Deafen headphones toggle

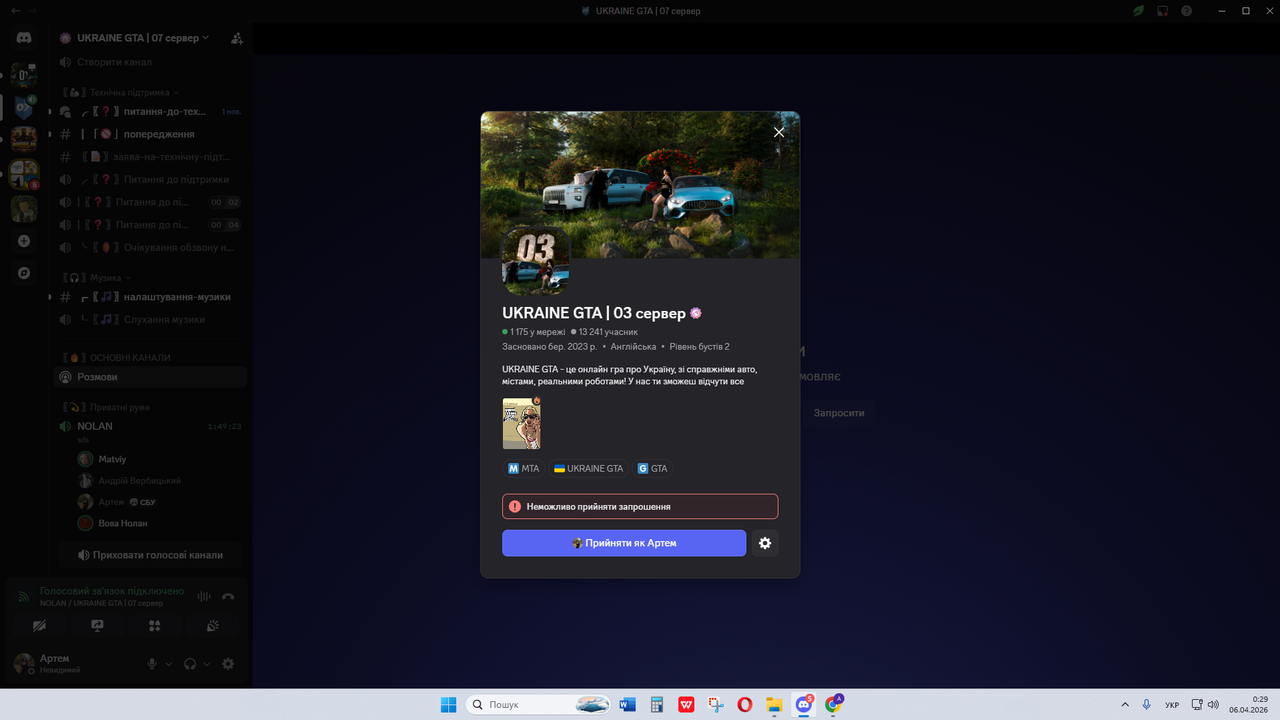(190, 664)
